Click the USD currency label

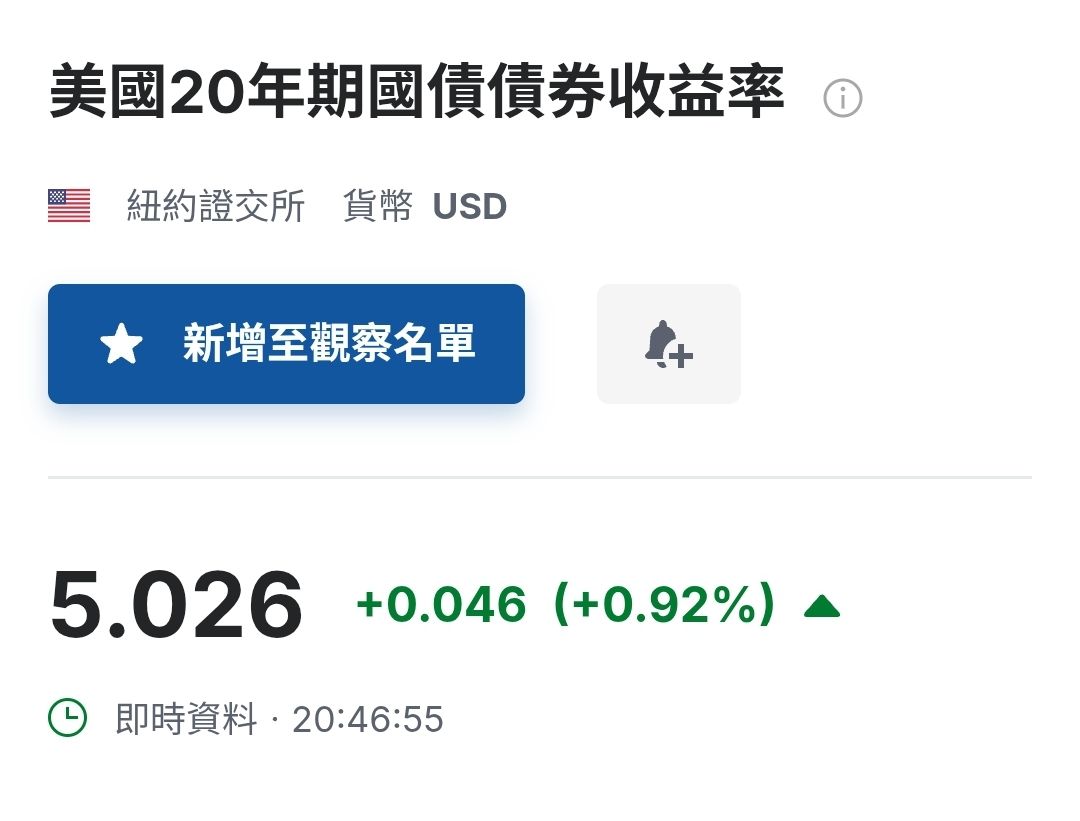pyautogui.click(x=470, y=207)
